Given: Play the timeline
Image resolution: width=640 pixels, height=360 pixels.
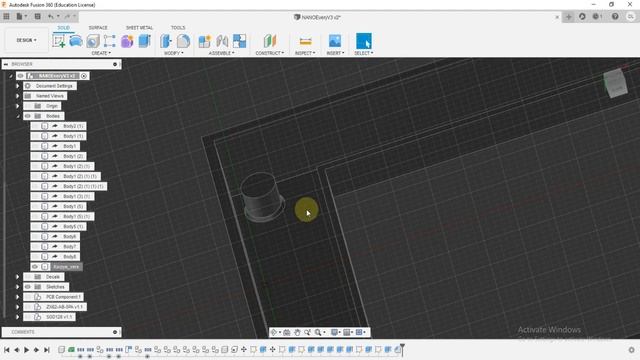Looking at the screenshot, I should tap(27, 350).
